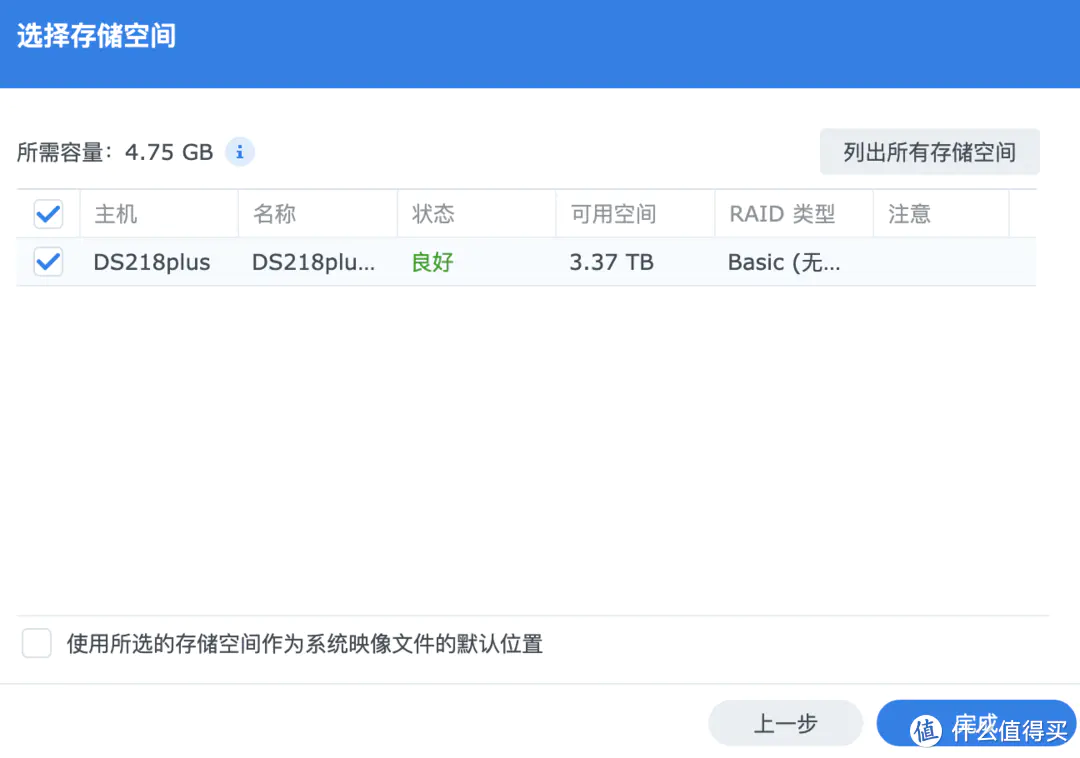Screen dimensions: 1080x758
Task: Click the green 良好 status text
Action: [x=433, y=262]
